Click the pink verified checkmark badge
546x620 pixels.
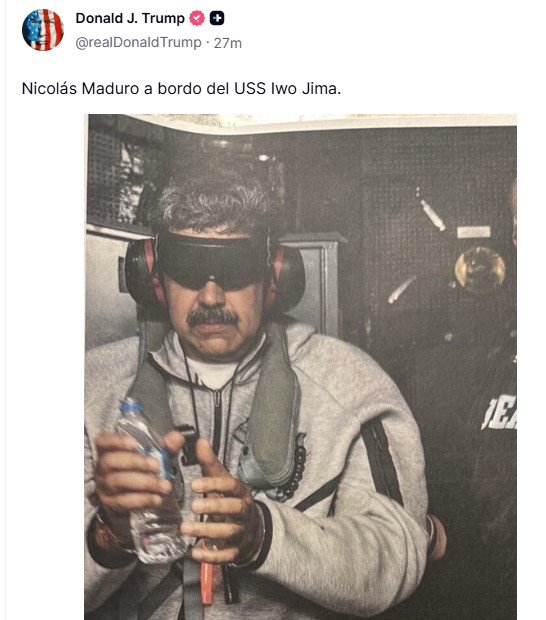click(197, 18)
